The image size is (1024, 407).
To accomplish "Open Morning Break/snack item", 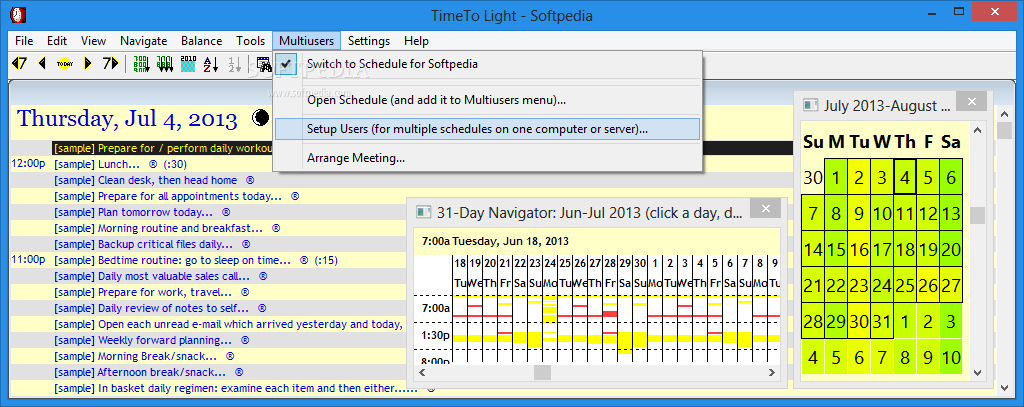I will point(135,356).
